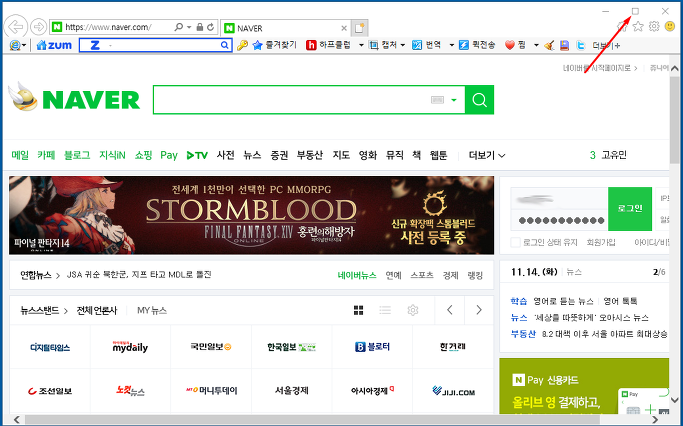This screenshot has width=683, height=426.
Task: Open 하프클럽 toolbar shortcut
Action: [x=329, y=45]
